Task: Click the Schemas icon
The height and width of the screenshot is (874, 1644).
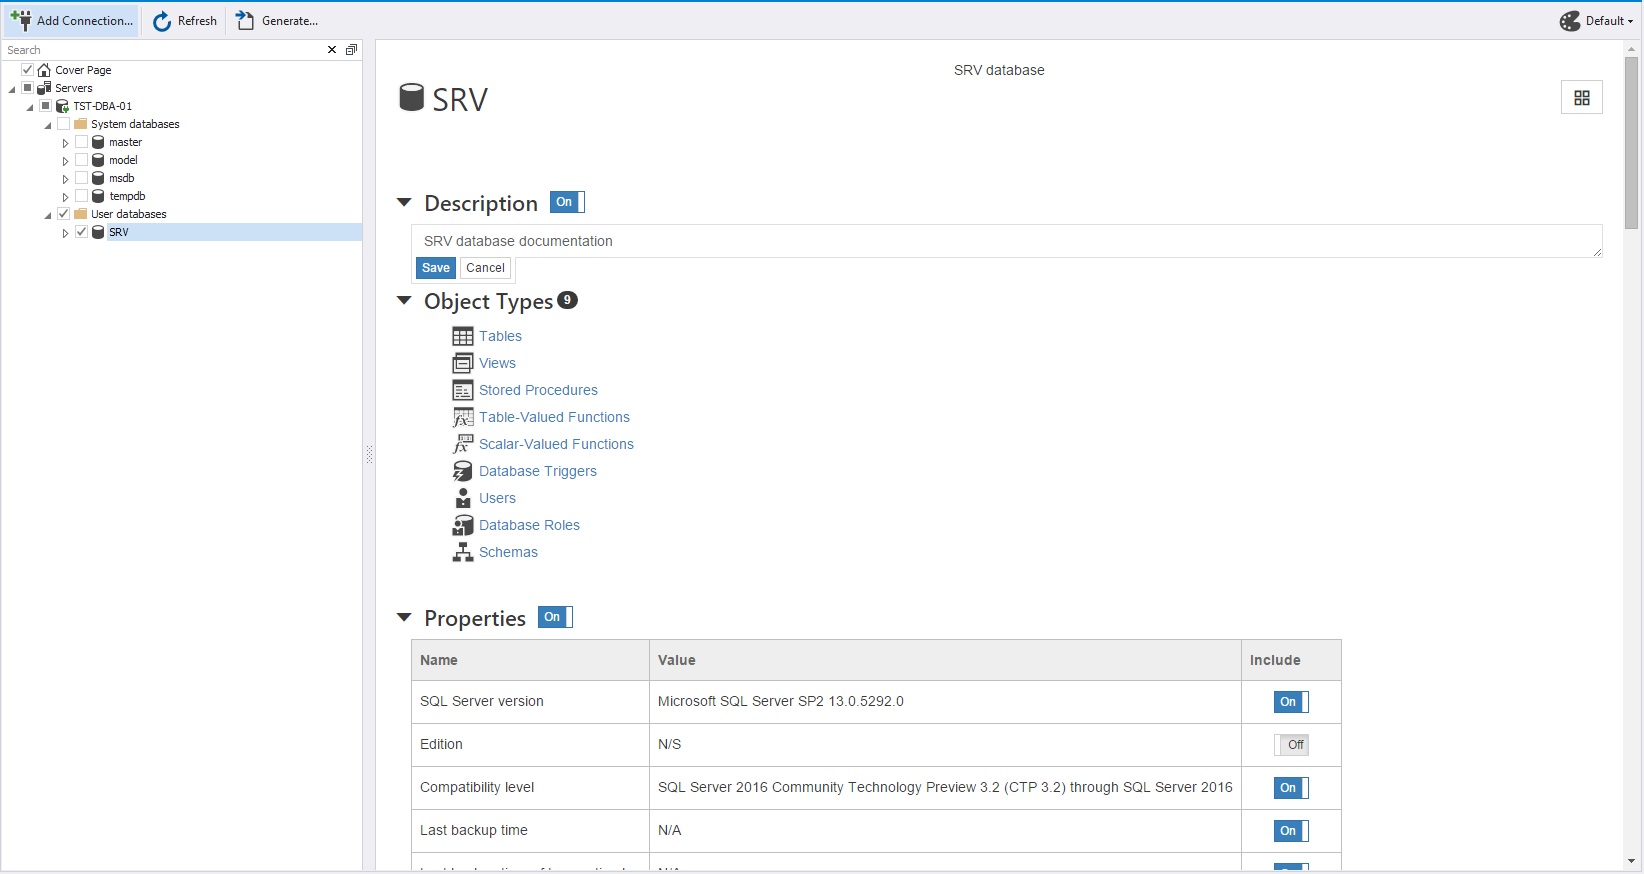Action: point(462,552)
